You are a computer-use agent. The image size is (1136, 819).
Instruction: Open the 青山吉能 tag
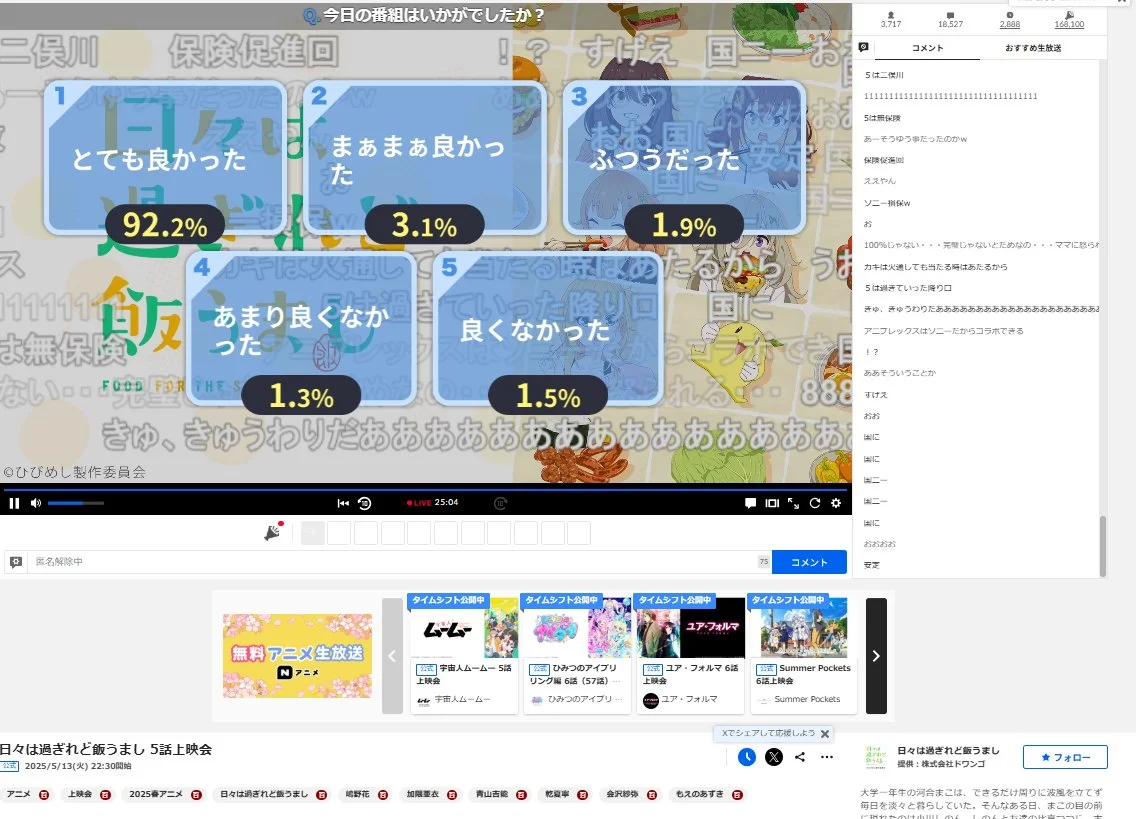(x=491, y=794)
